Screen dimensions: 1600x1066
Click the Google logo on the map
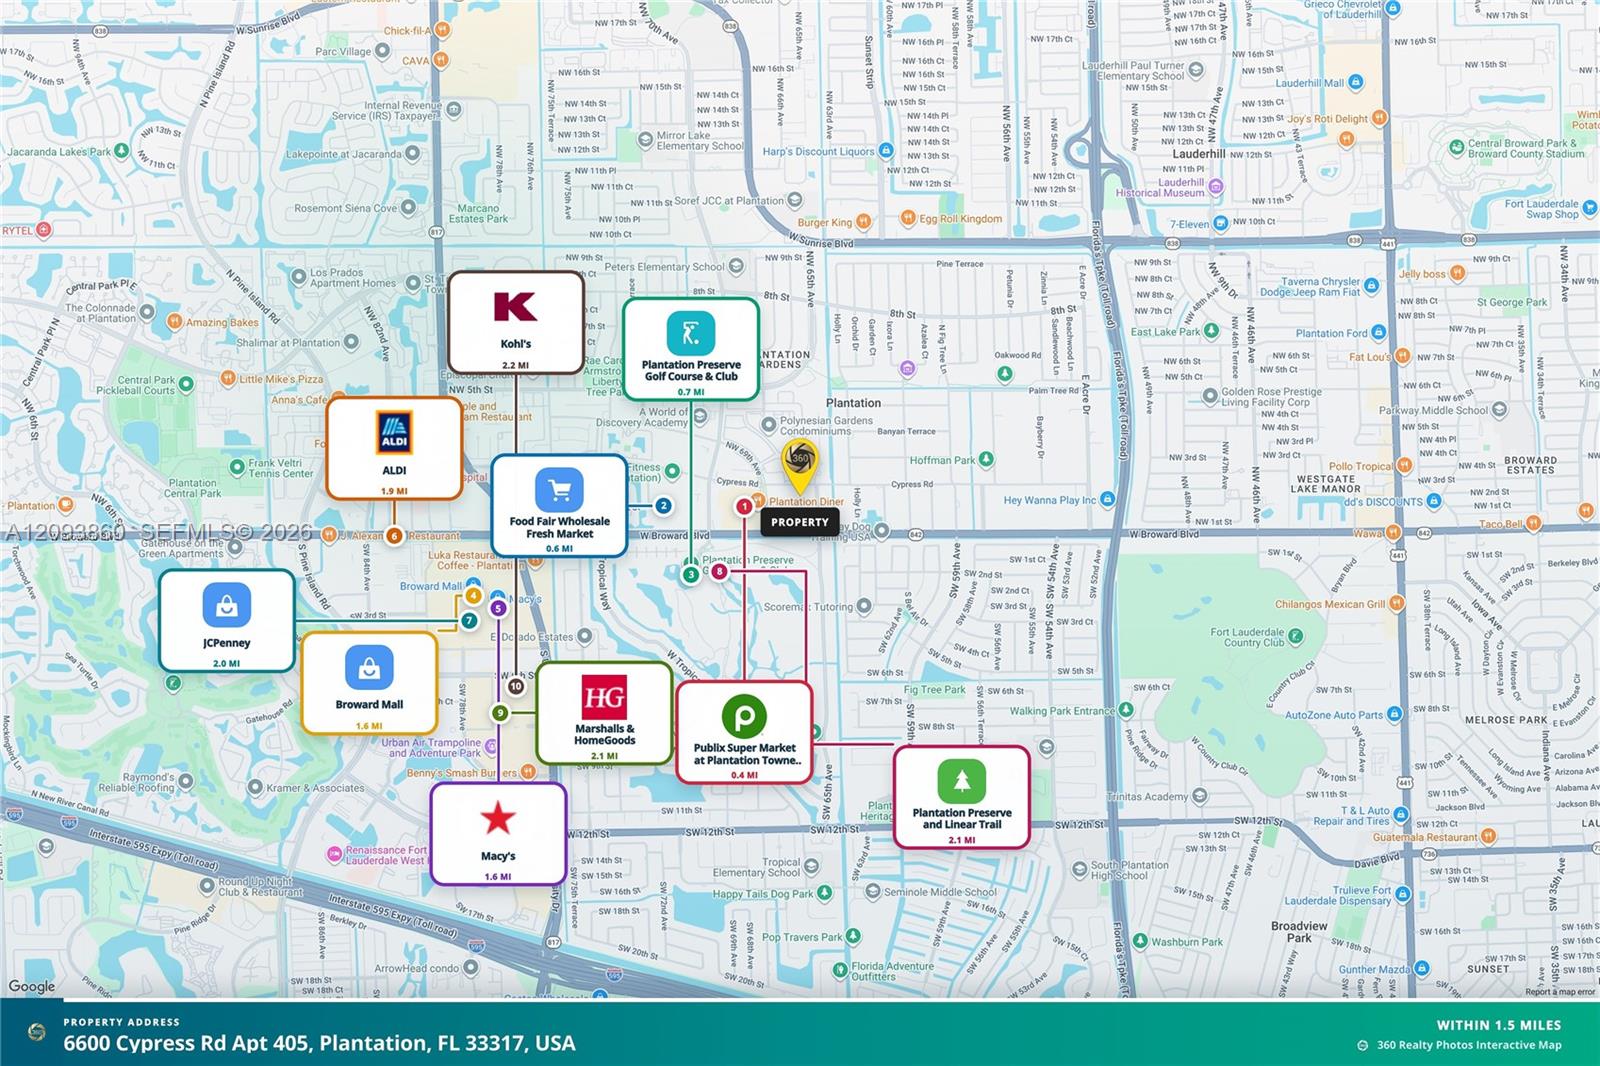pos(32,986)
